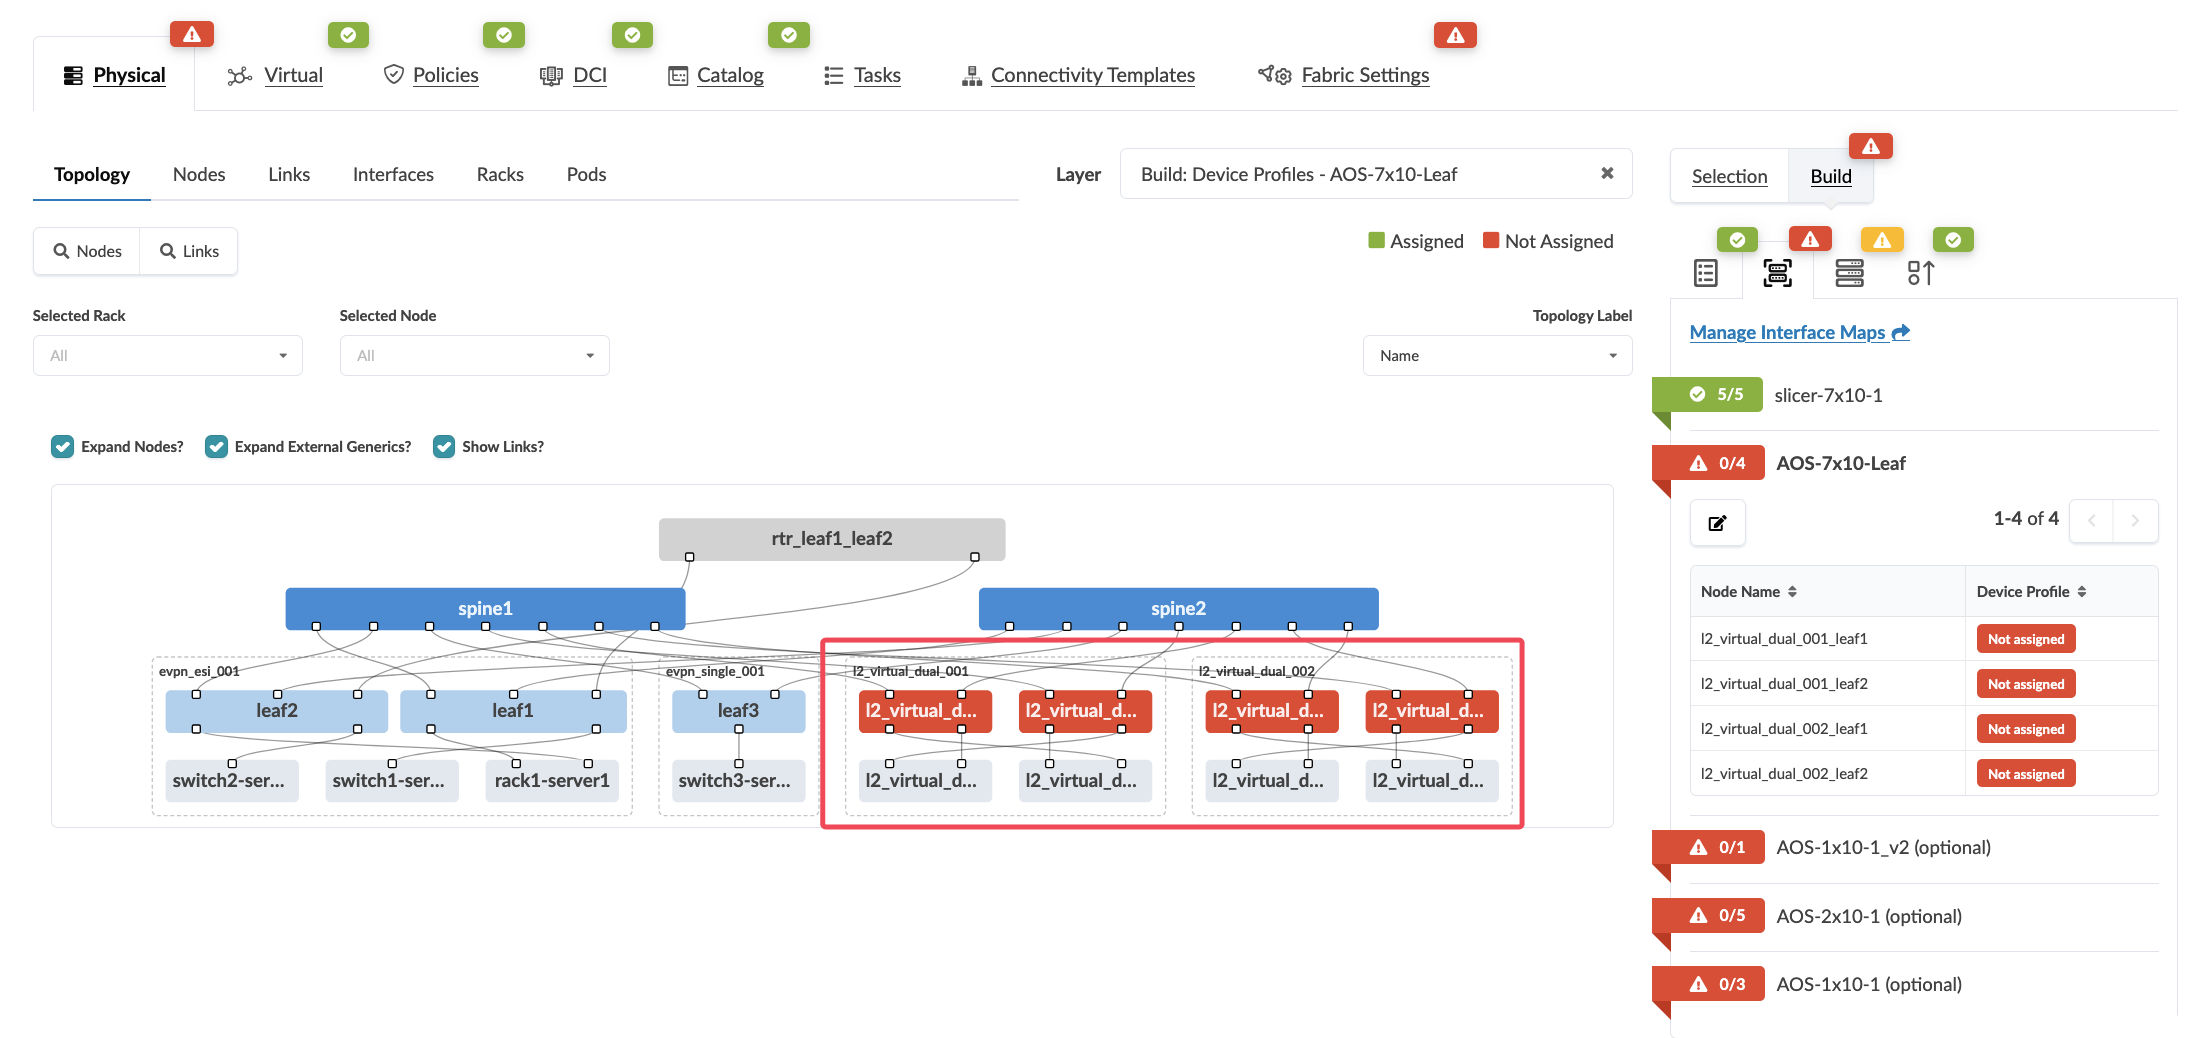Select the device profiles build icon
The image size is (2205, 1038).
[x=1777, y=273]
